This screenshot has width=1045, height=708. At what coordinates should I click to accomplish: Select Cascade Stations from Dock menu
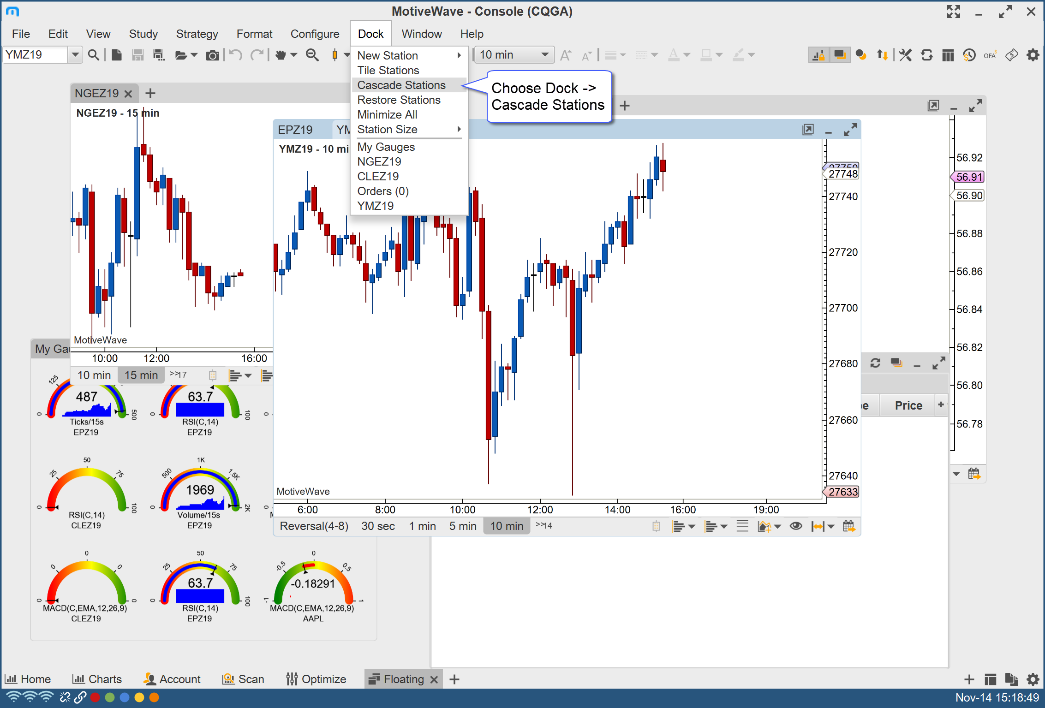coord(401,85)
